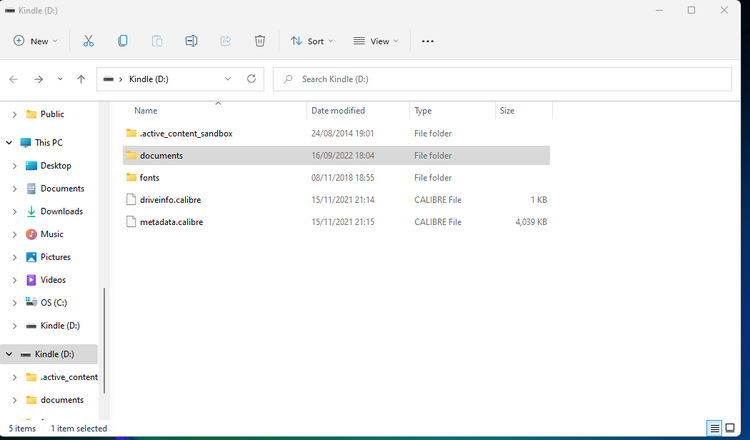Click the Copy icon in toolbar
This screenshot has width=750, height=440.
click(x=123, y=41)
